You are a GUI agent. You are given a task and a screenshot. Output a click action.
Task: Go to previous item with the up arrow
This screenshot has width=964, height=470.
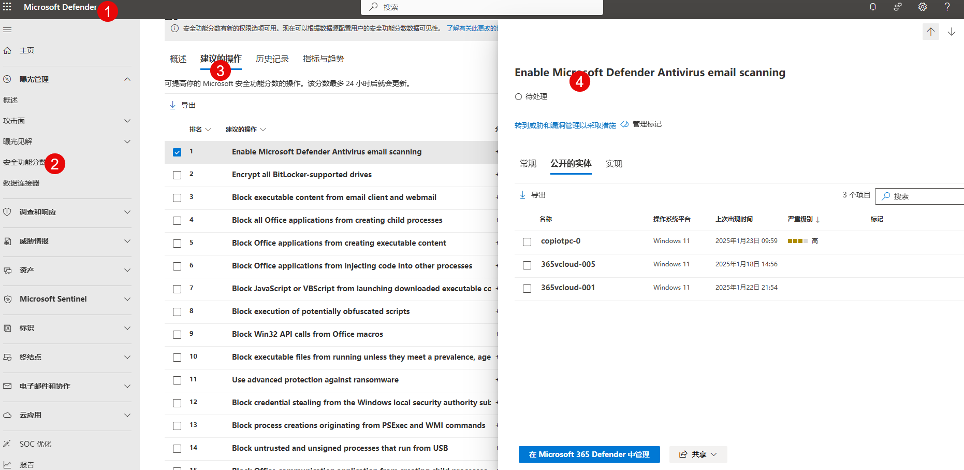(x=931, y=32)
